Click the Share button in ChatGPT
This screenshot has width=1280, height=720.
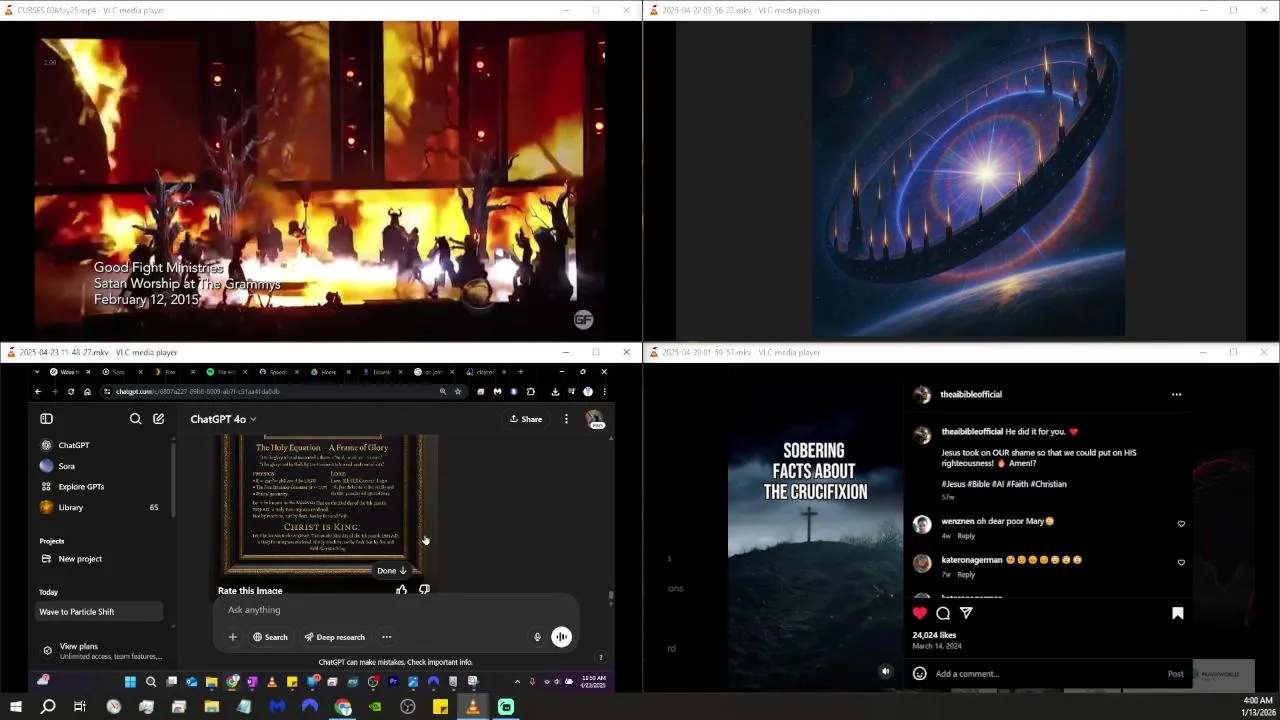tap(526, 419)
